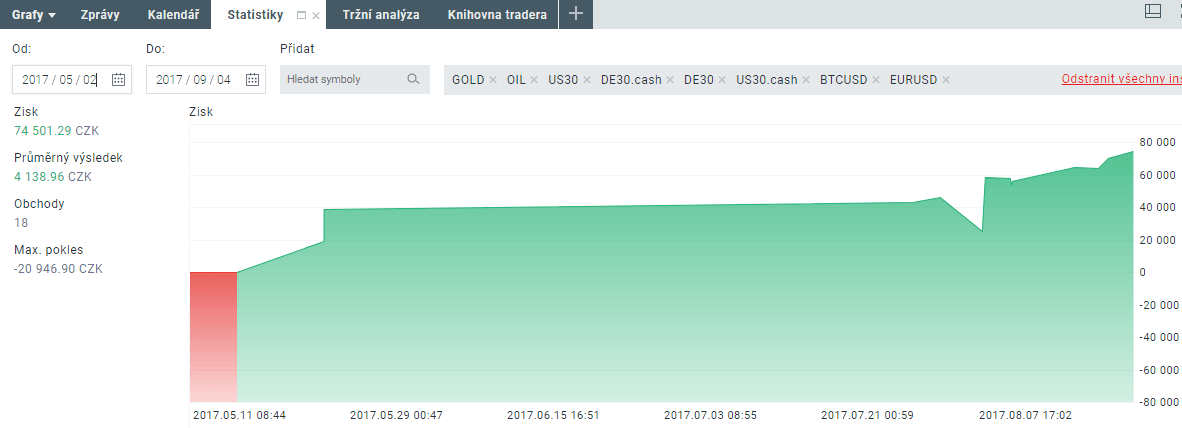Click the Odstranit všechny link
The width and height of the screenshot is (1182, 428).
click(1120, 79)
